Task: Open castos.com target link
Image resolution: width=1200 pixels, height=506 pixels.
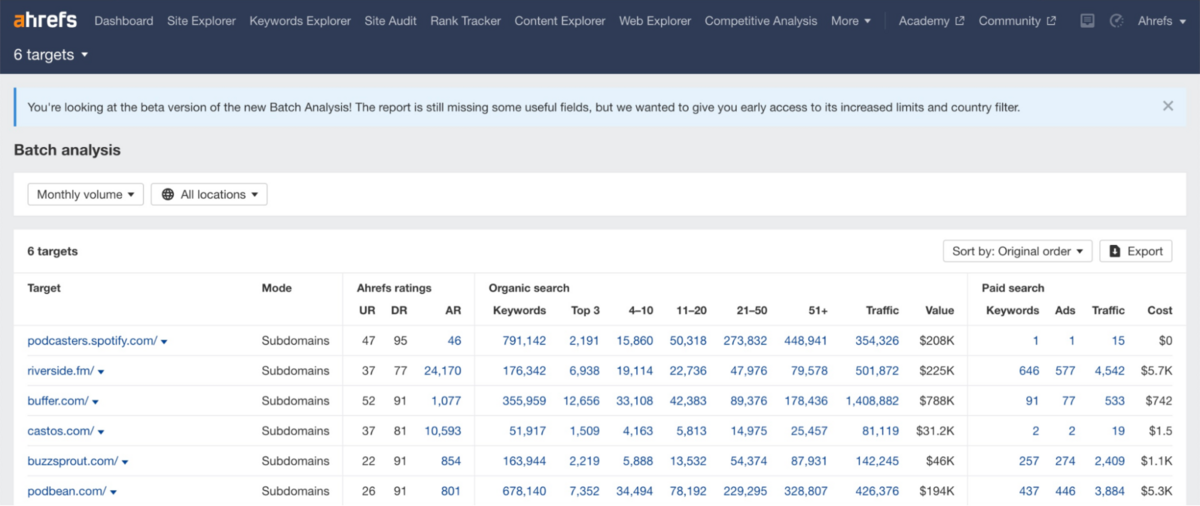Action: pos(60,431)
